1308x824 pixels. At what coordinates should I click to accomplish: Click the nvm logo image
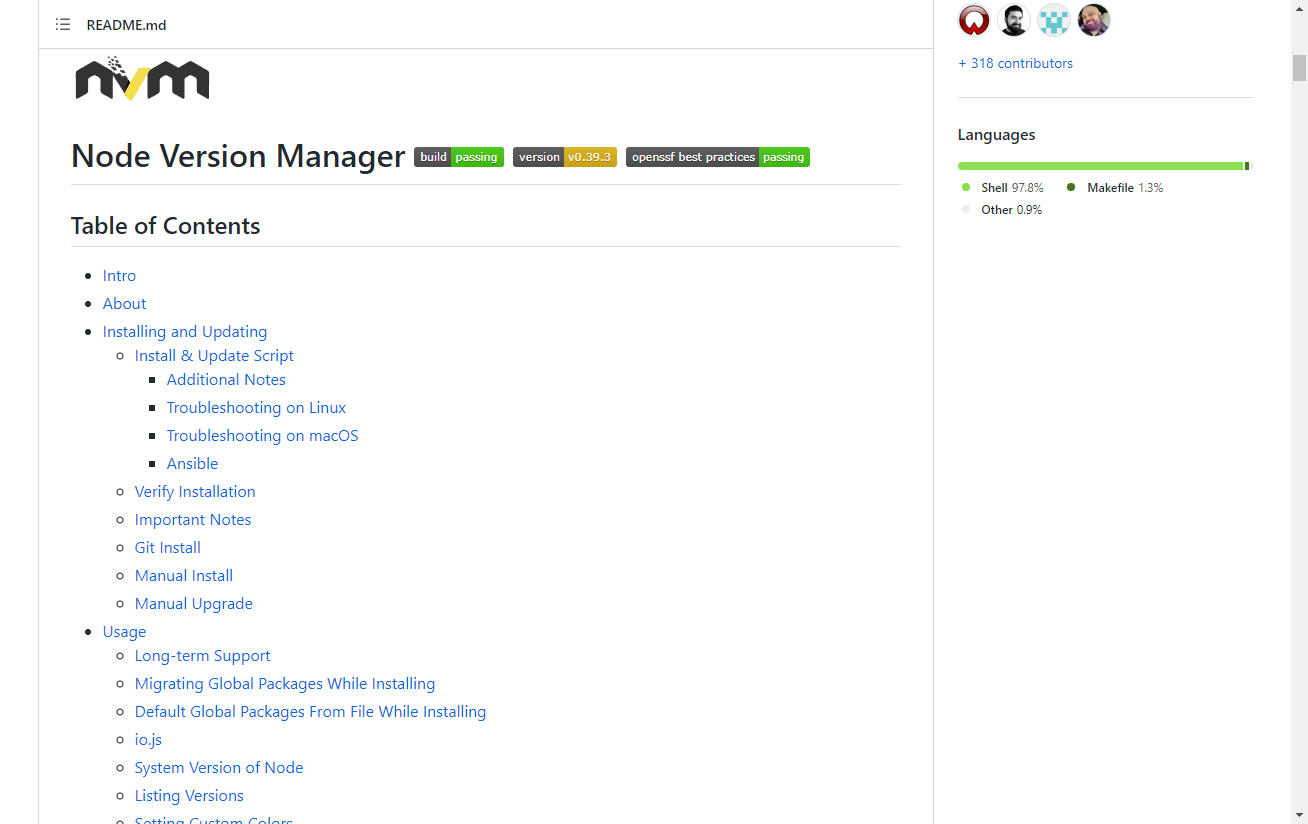point(143,78)
